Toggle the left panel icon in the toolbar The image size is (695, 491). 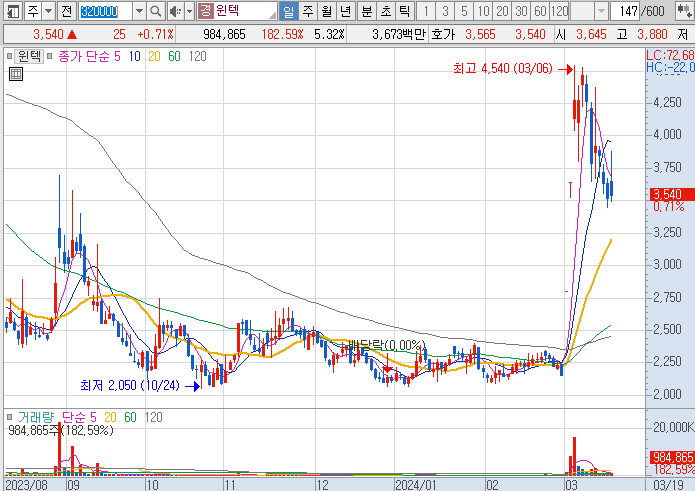click(13, 11)
